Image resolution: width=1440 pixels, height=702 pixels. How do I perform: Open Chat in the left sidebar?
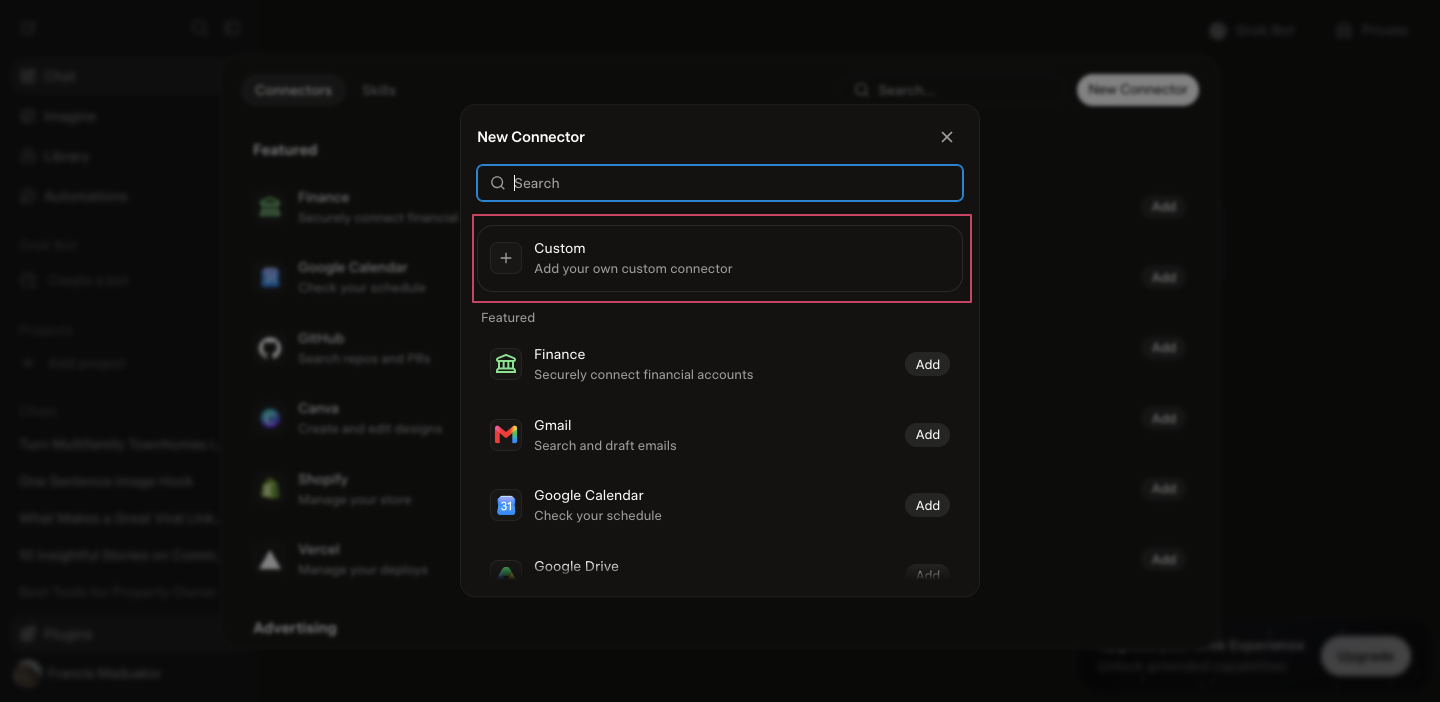point(116,76)
